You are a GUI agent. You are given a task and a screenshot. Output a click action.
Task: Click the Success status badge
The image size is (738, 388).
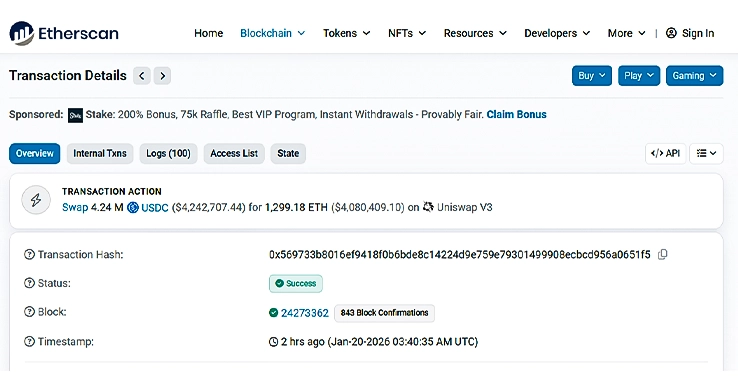coord(296,283)
